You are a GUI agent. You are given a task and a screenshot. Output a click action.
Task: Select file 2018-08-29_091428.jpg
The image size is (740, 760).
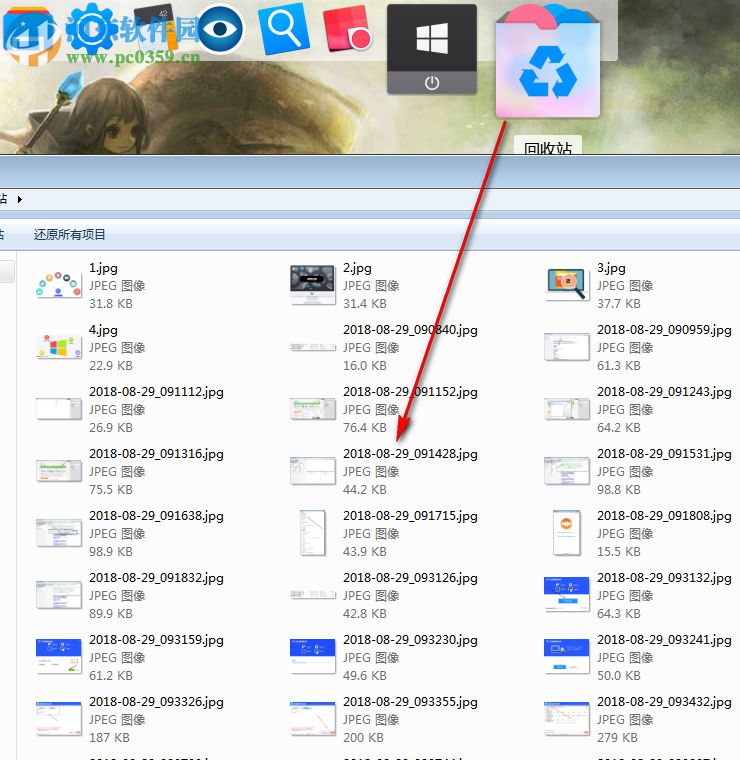click(383, 471)
